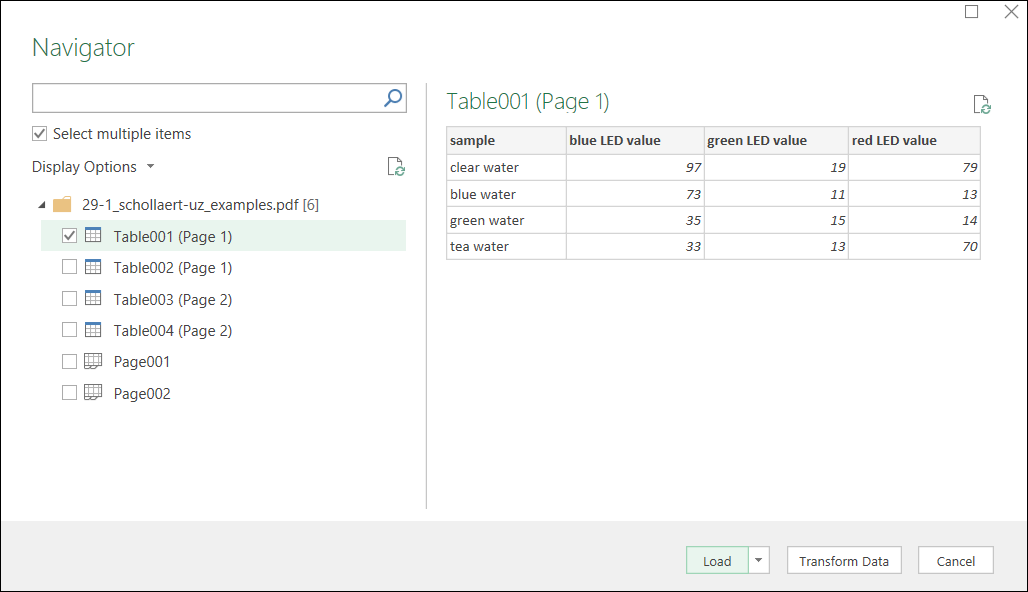Open the Load button dropdown arrow
The image size is (1028, 592).
pos(759,561)
